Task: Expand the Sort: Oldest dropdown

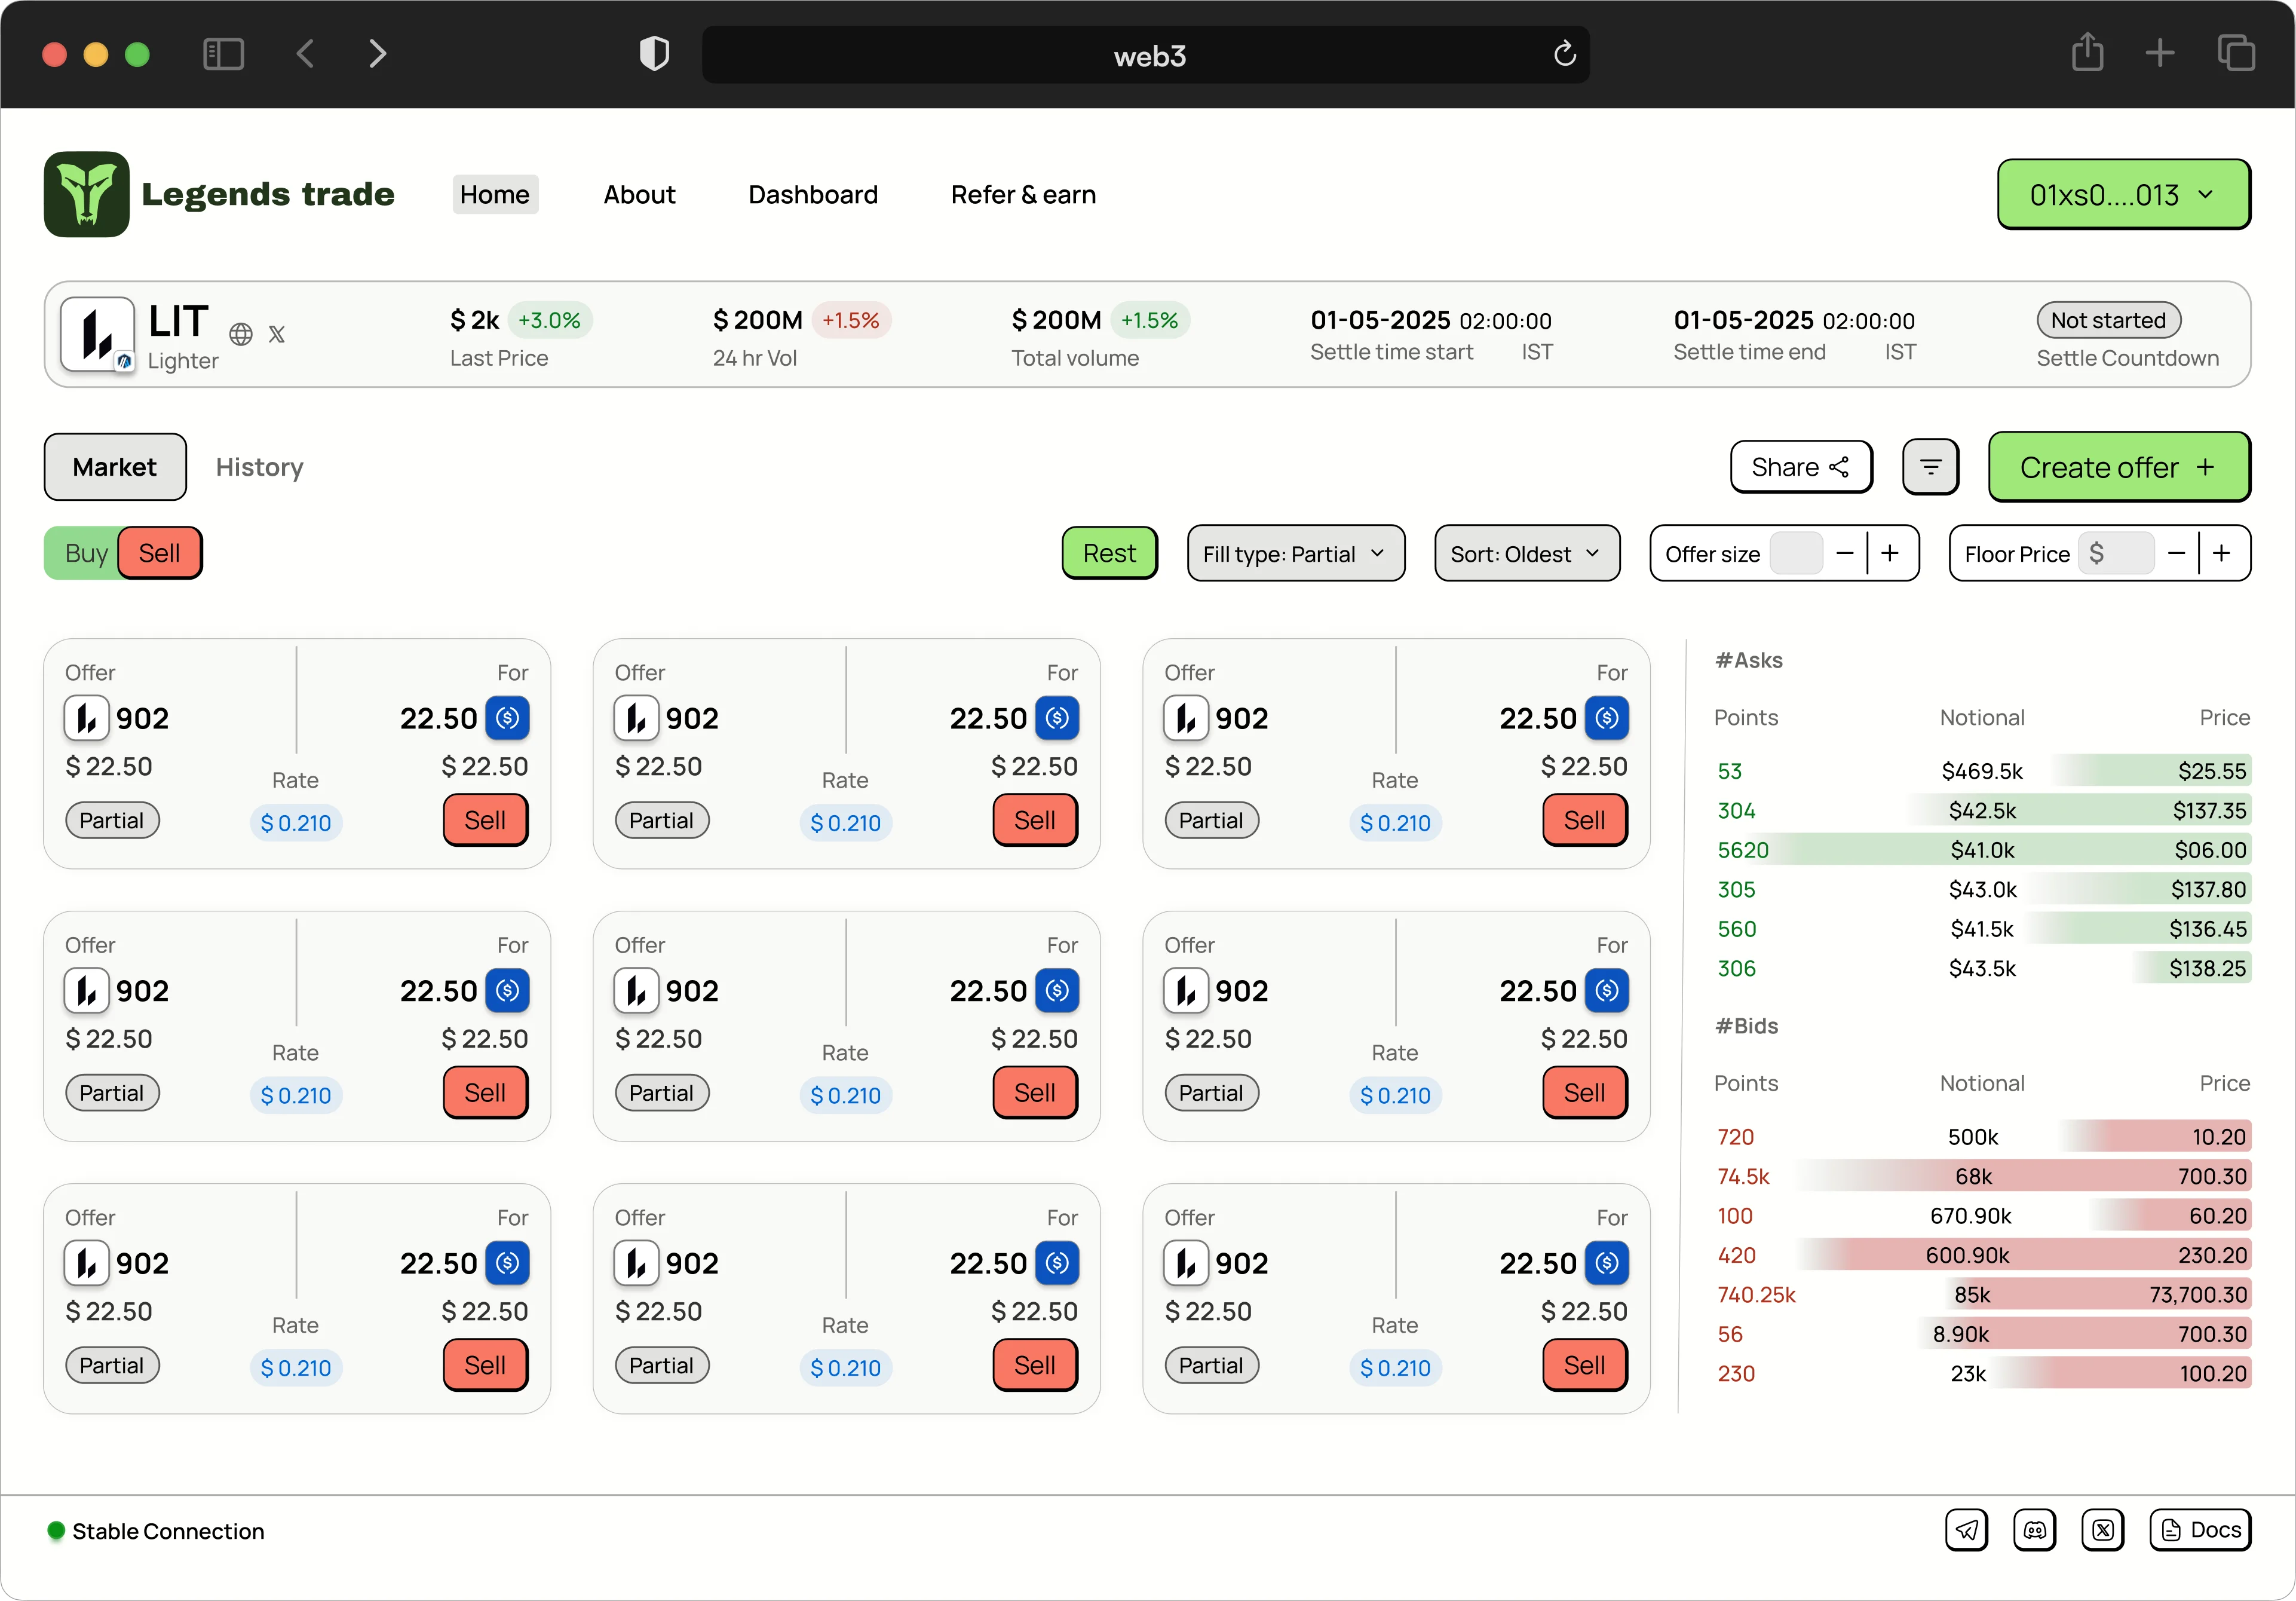Action: click(1526, 554)
